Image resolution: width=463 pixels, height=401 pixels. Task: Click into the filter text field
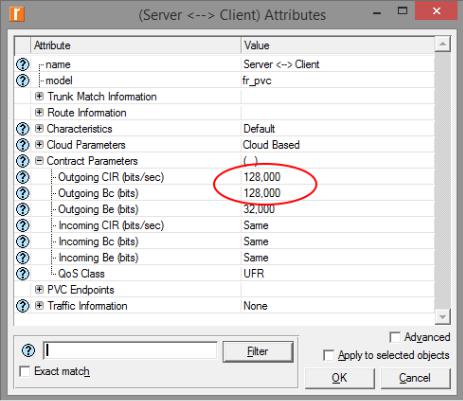pyautogui.click(x=130, y=351)
